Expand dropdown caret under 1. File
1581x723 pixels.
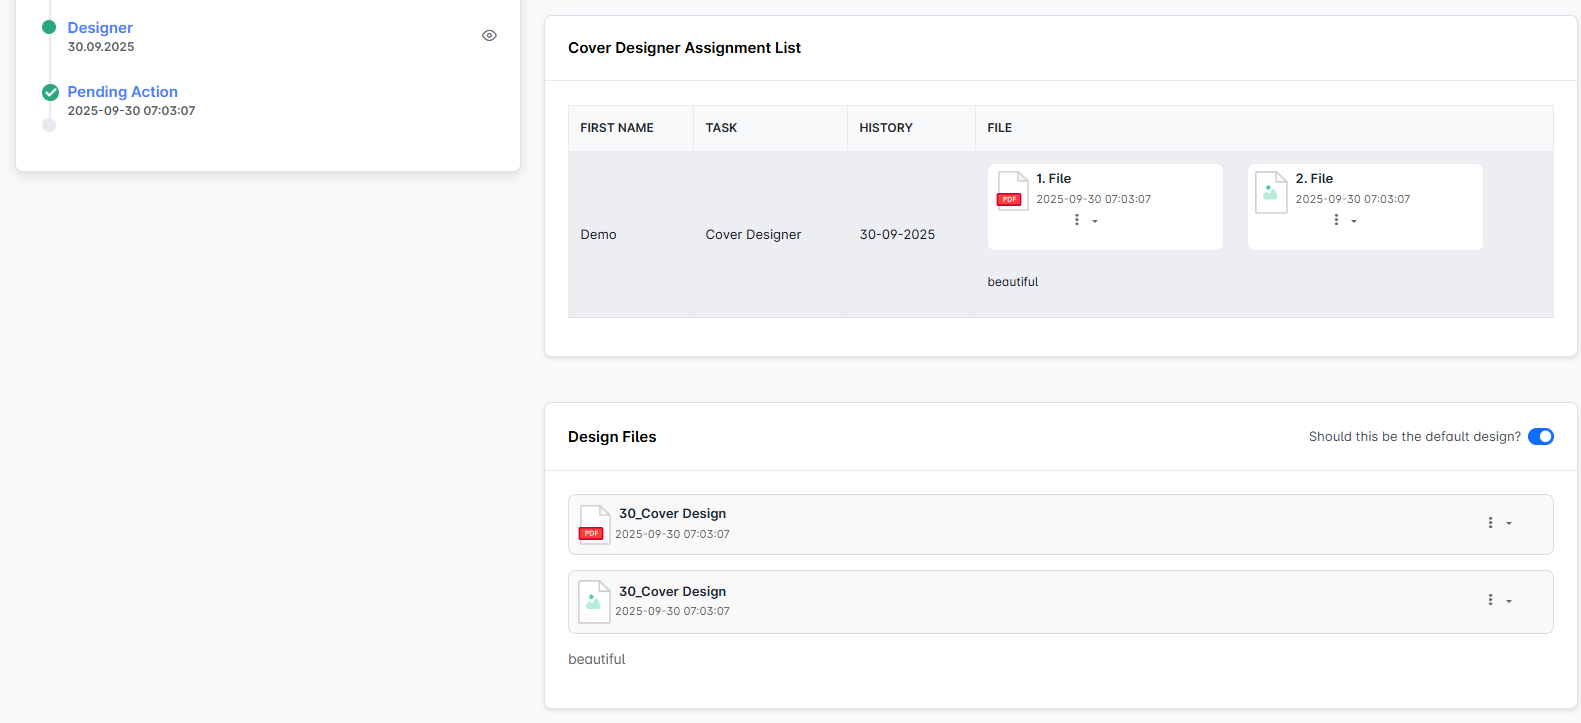(x=1095, y=221)
